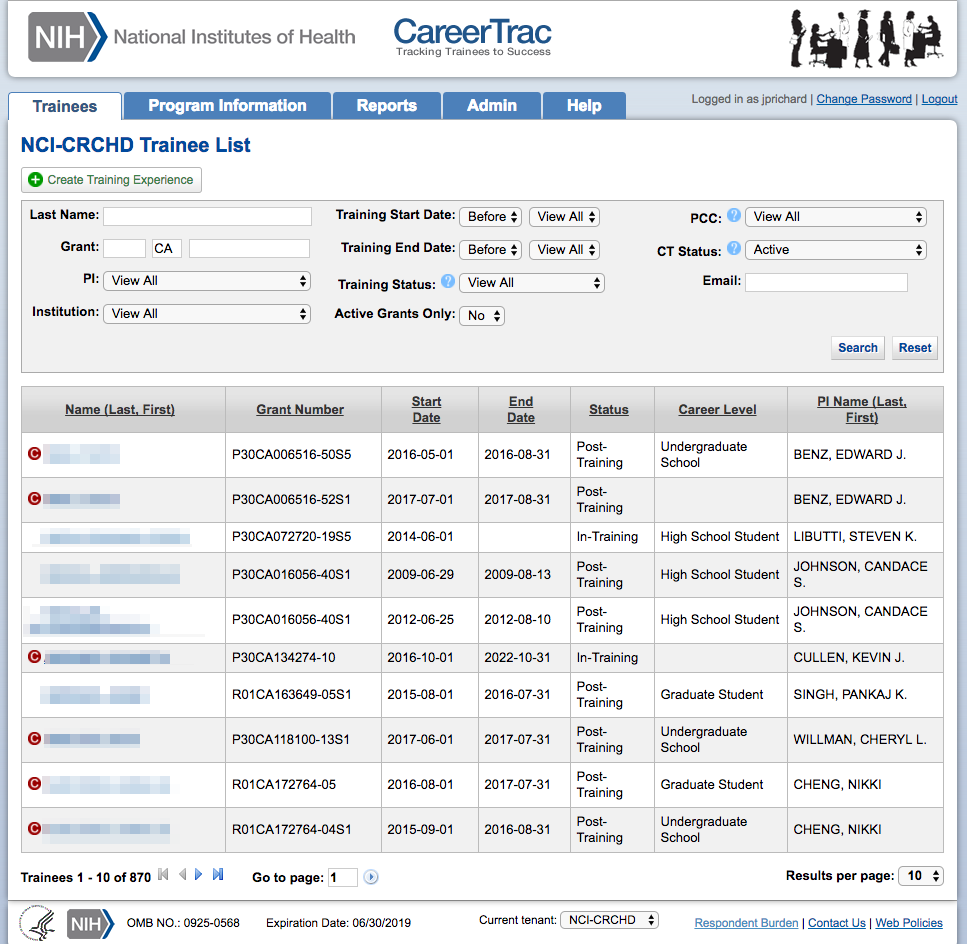Image resolution: width=967 pixels, height=944 pixels.
Task: Go to first page of trainees
Action: tap(163, 874)
